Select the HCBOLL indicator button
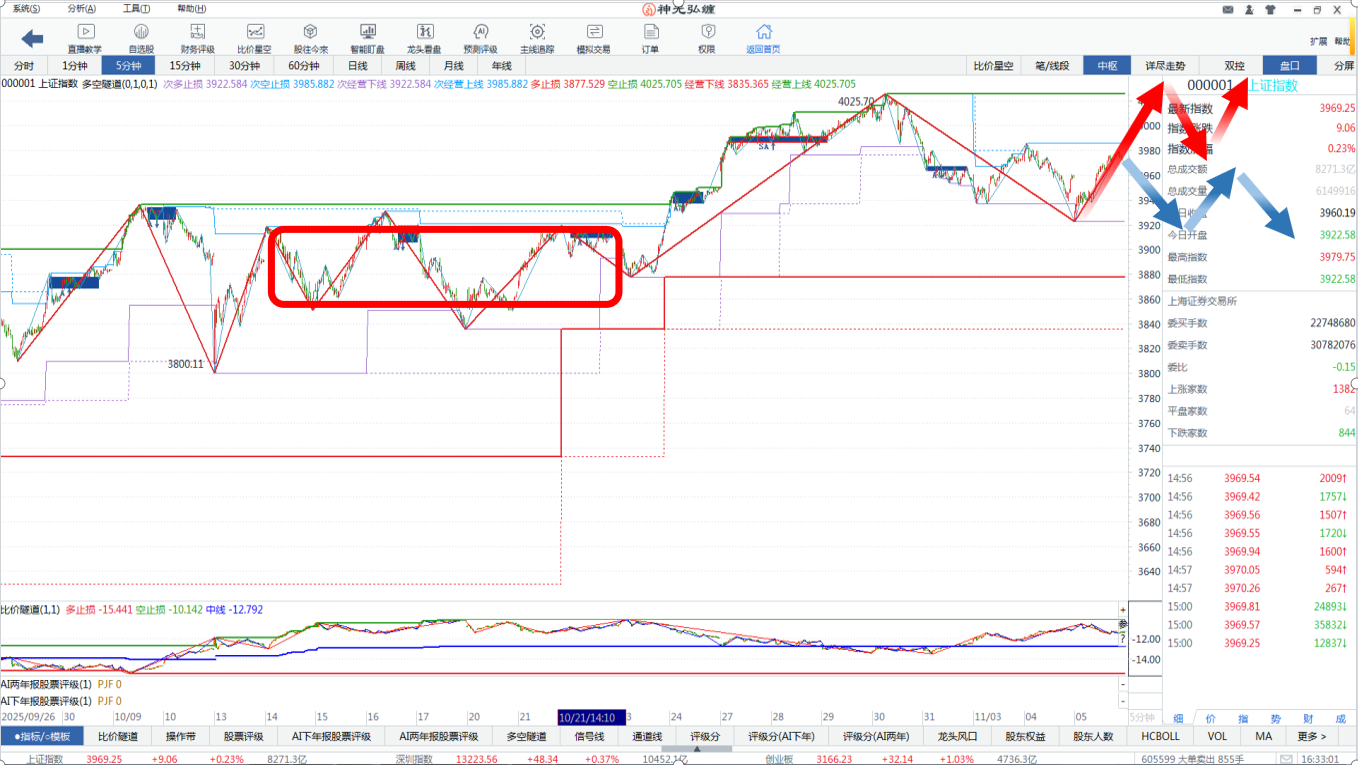This screenshot has width=1358, height=765. pos(1160,737)
